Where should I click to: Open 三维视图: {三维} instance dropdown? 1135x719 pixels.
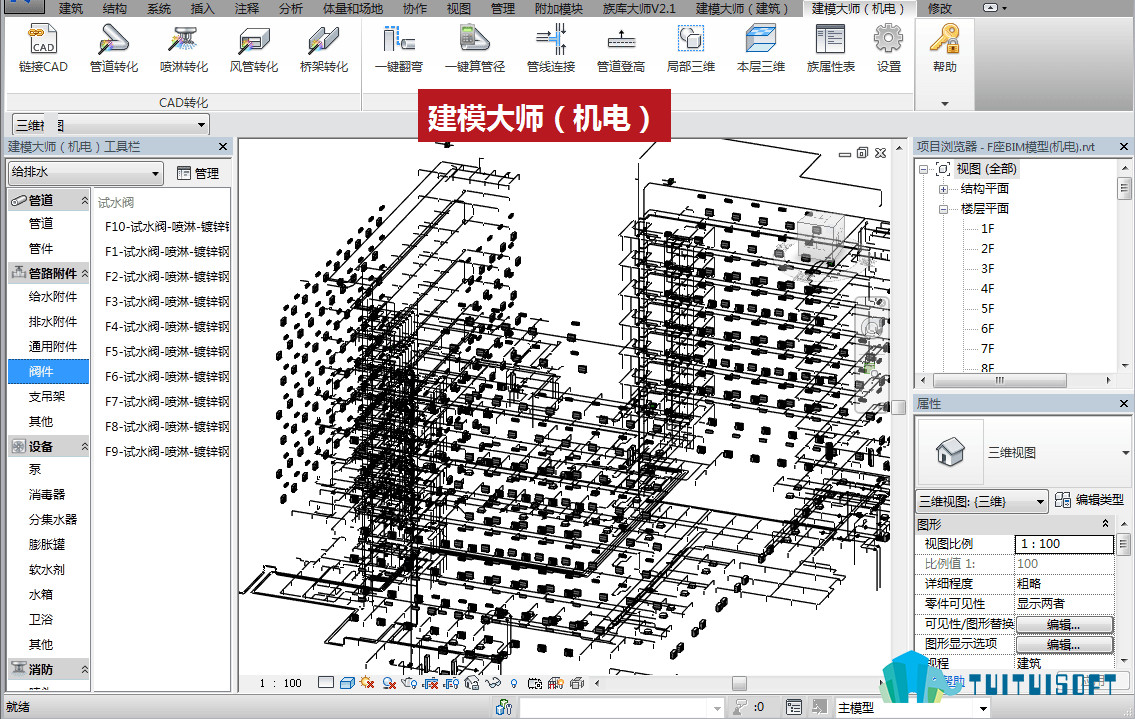982,501
